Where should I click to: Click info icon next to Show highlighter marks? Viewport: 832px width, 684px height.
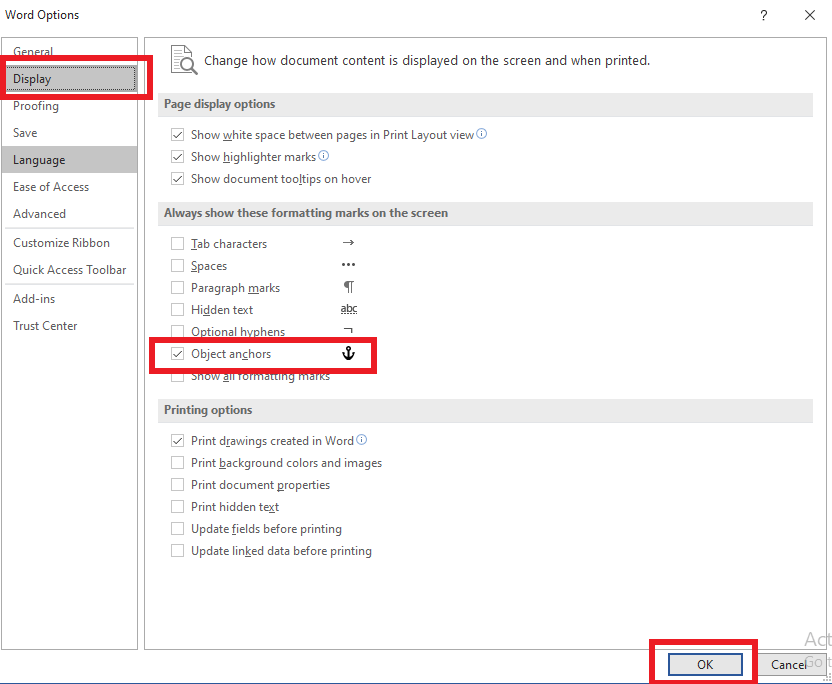(324, 156)
